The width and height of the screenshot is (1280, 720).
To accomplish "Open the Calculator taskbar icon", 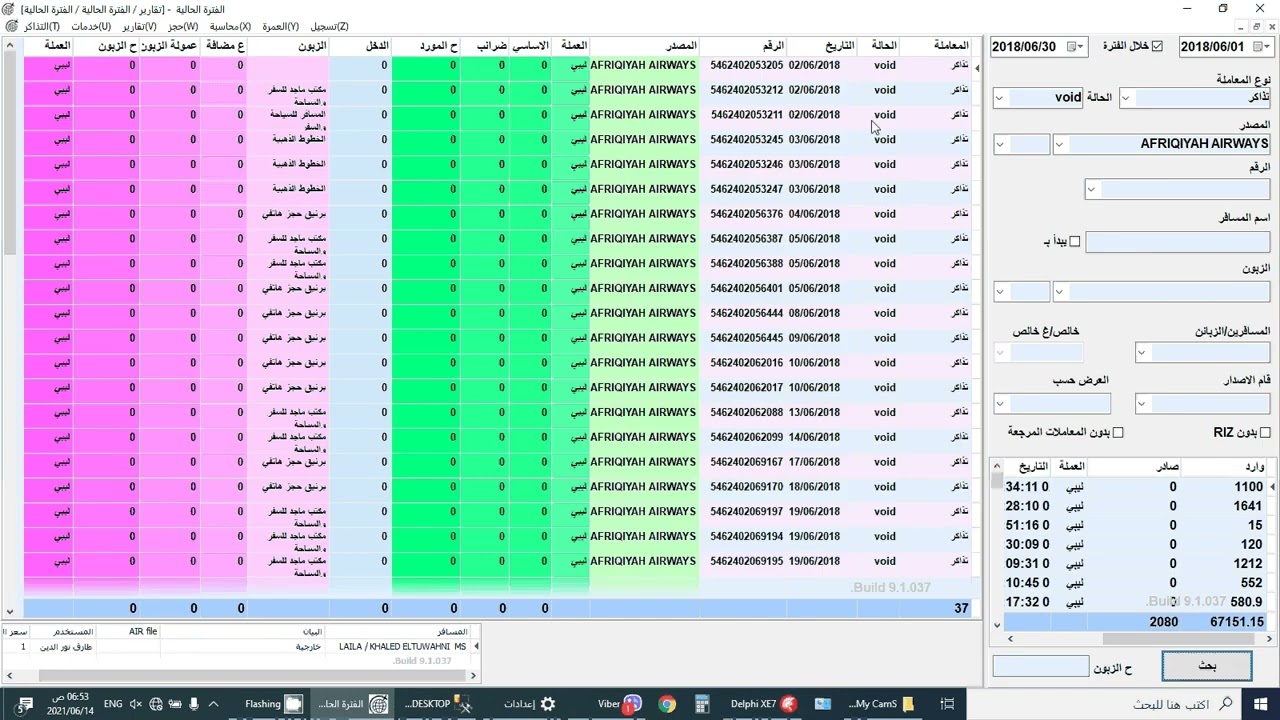I will [702, 704].
